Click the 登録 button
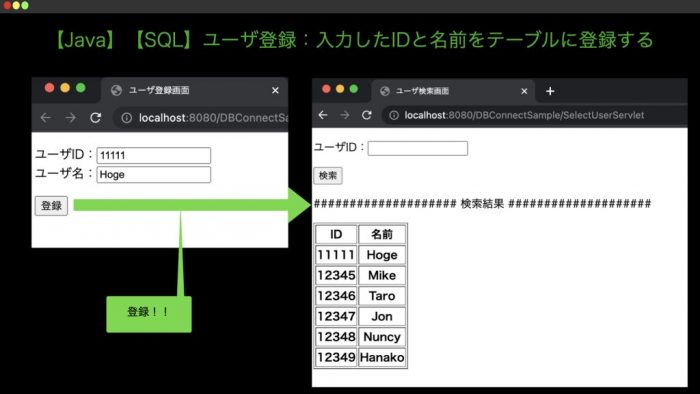The height and width of the screenshot is (394, 700). (x=51, y=206)
